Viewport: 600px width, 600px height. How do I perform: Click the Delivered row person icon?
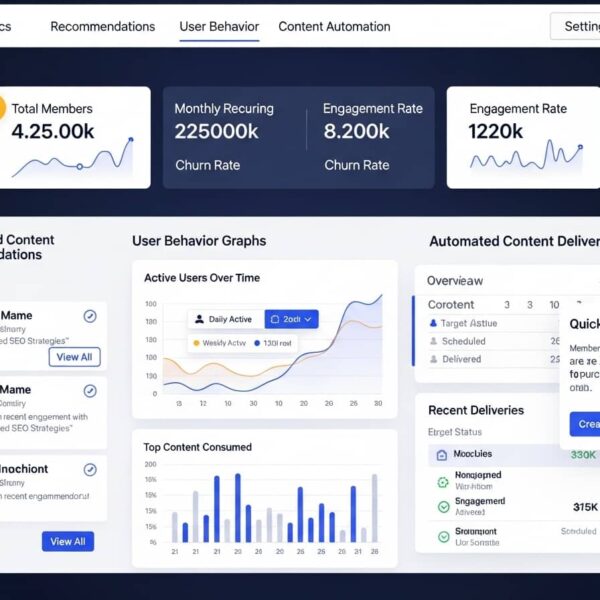coord(434,359)
